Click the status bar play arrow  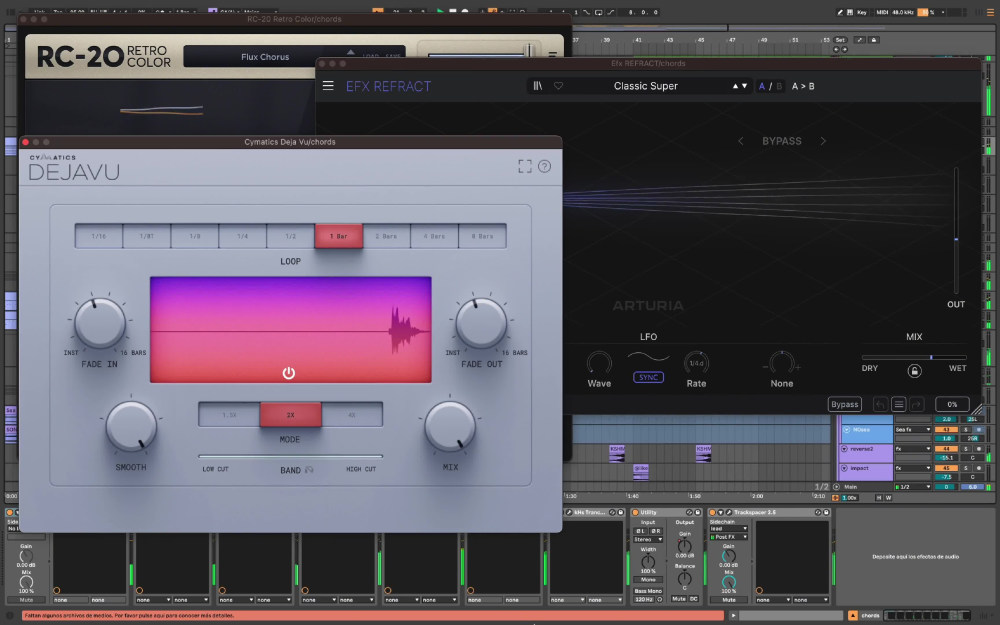tap(733, 615)
